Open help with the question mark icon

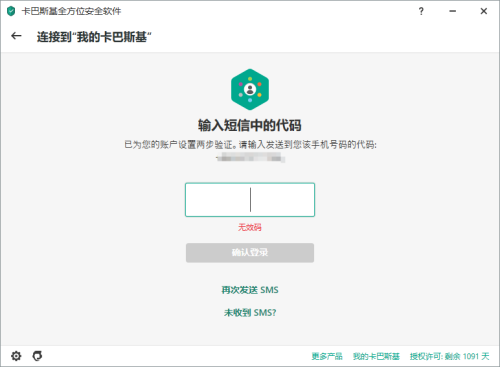pos(421,11)
